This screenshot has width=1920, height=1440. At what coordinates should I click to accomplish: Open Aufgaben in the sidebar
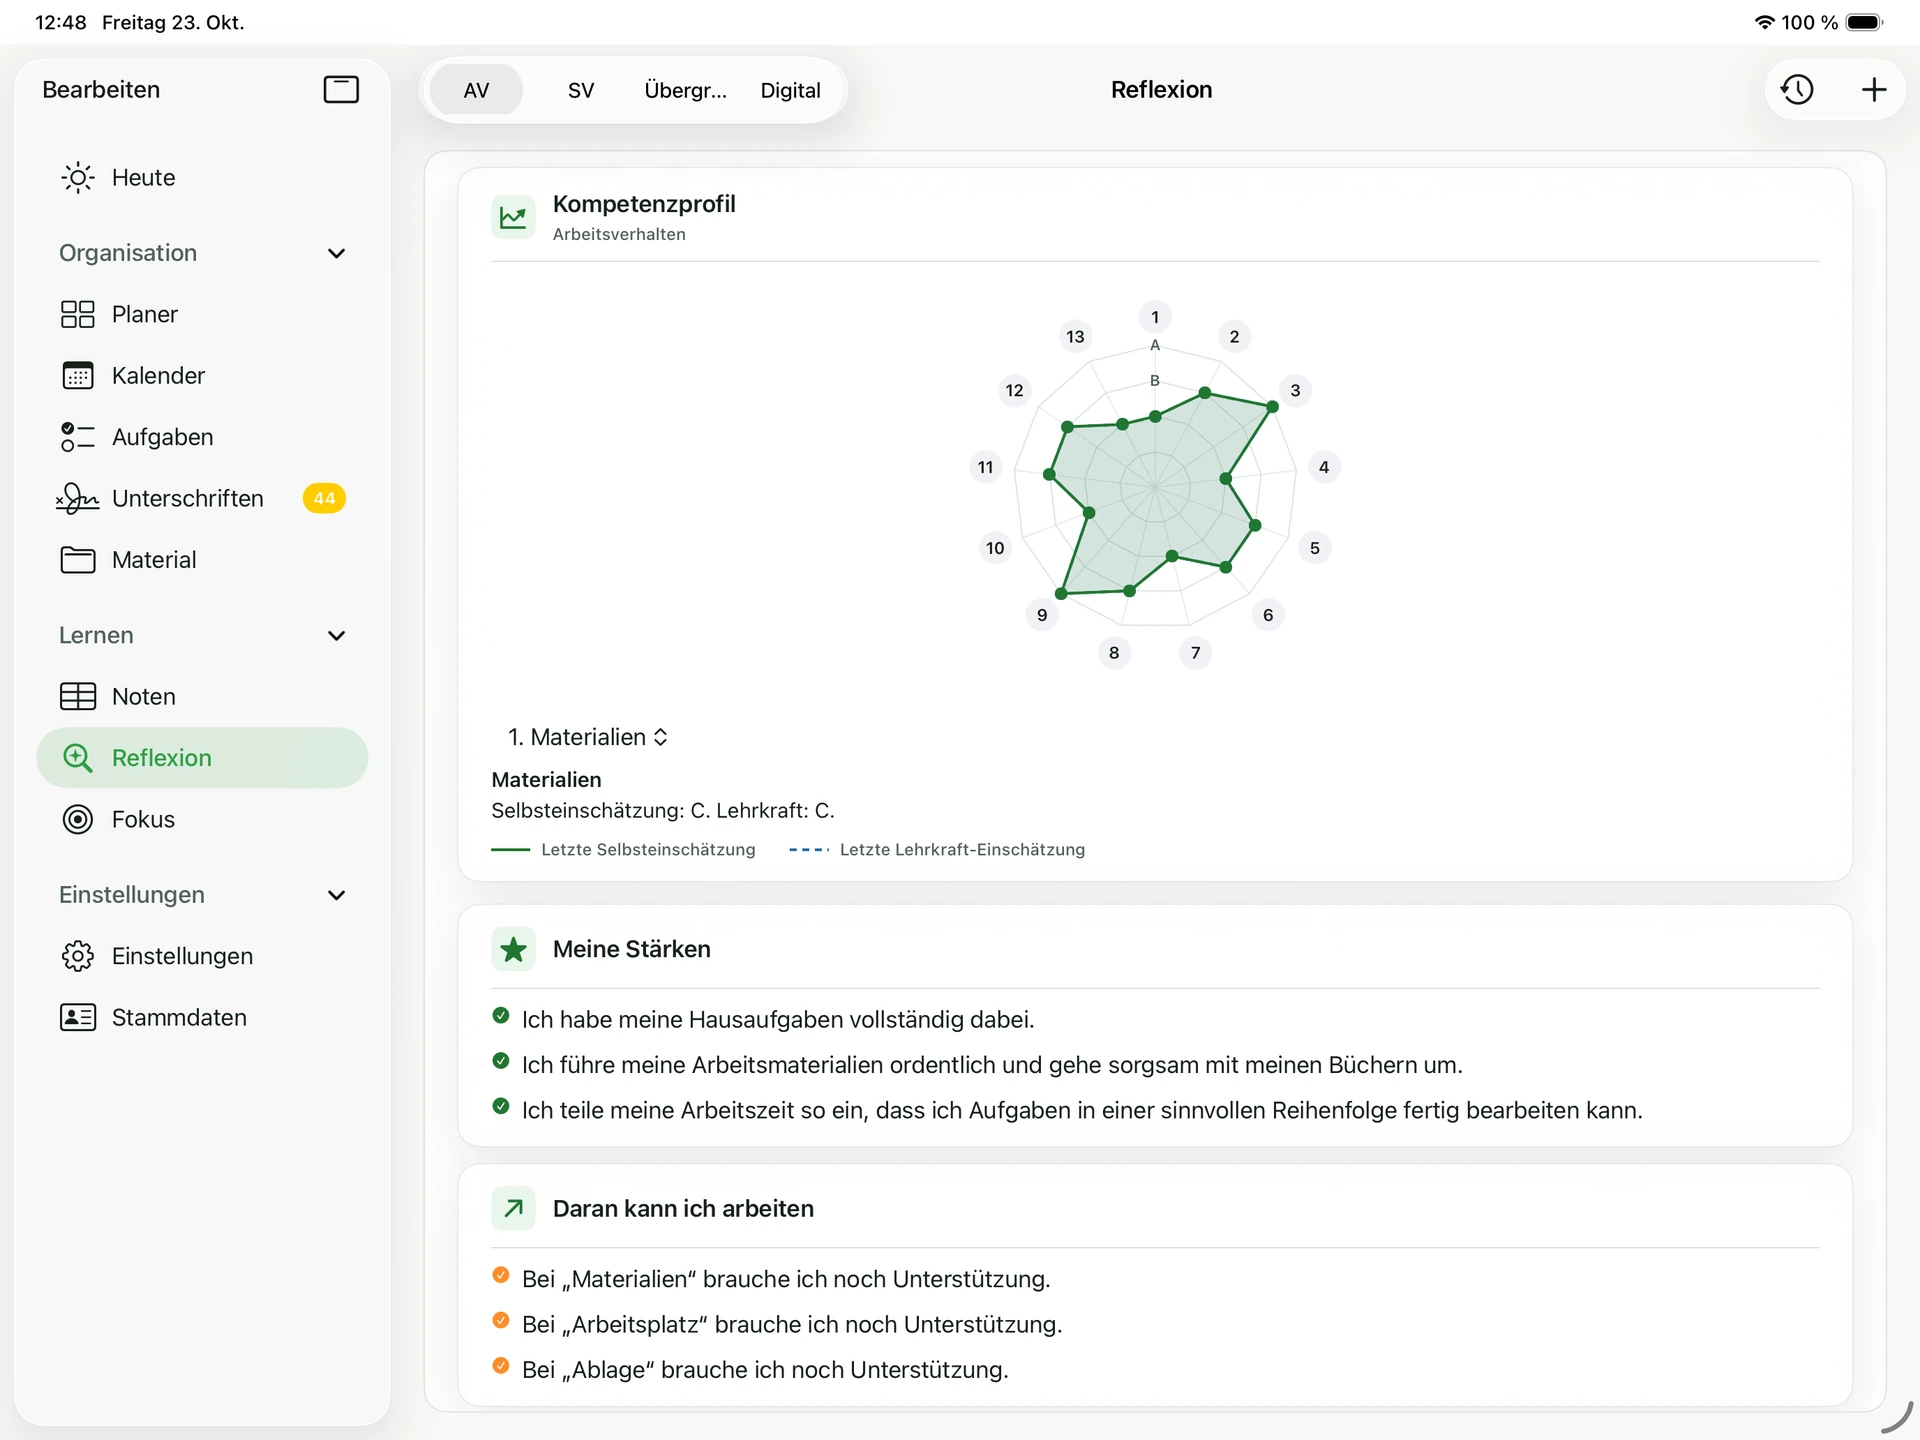pos(202,437)
